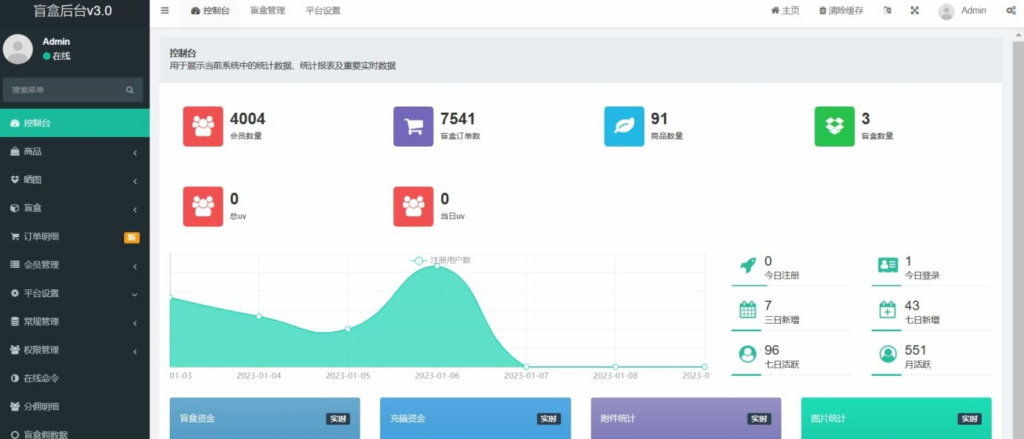This screenshot has width=1024, height=439.
Task: Click the 实时 badge on 图片统计 card
Action: [970, 419]
